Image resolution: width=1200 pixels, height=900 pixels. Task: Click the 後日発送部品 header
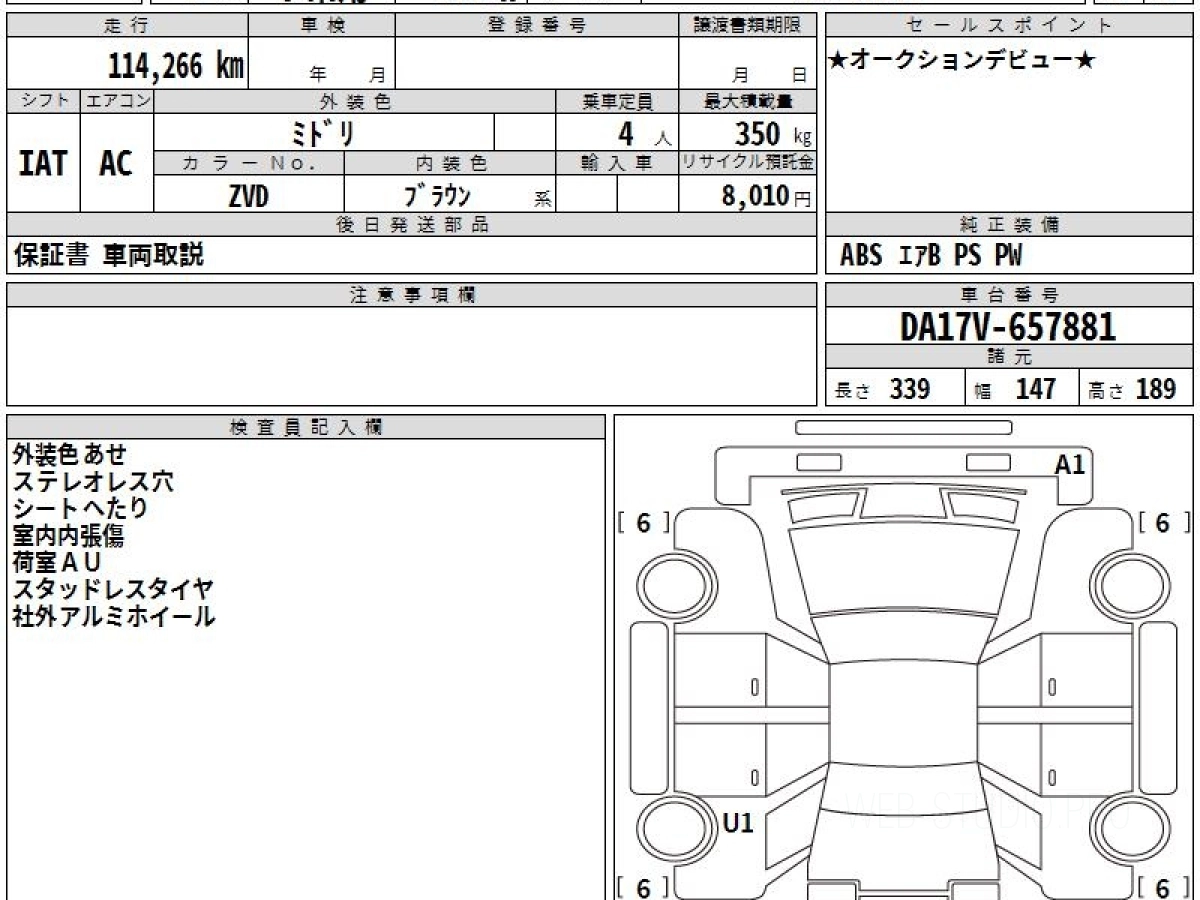[411, 225]
